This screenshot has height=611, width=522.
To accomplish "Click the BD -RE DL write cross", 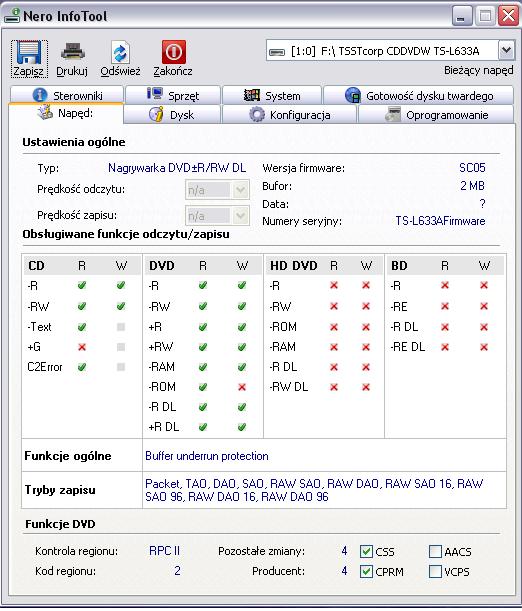I will point(484,347).
